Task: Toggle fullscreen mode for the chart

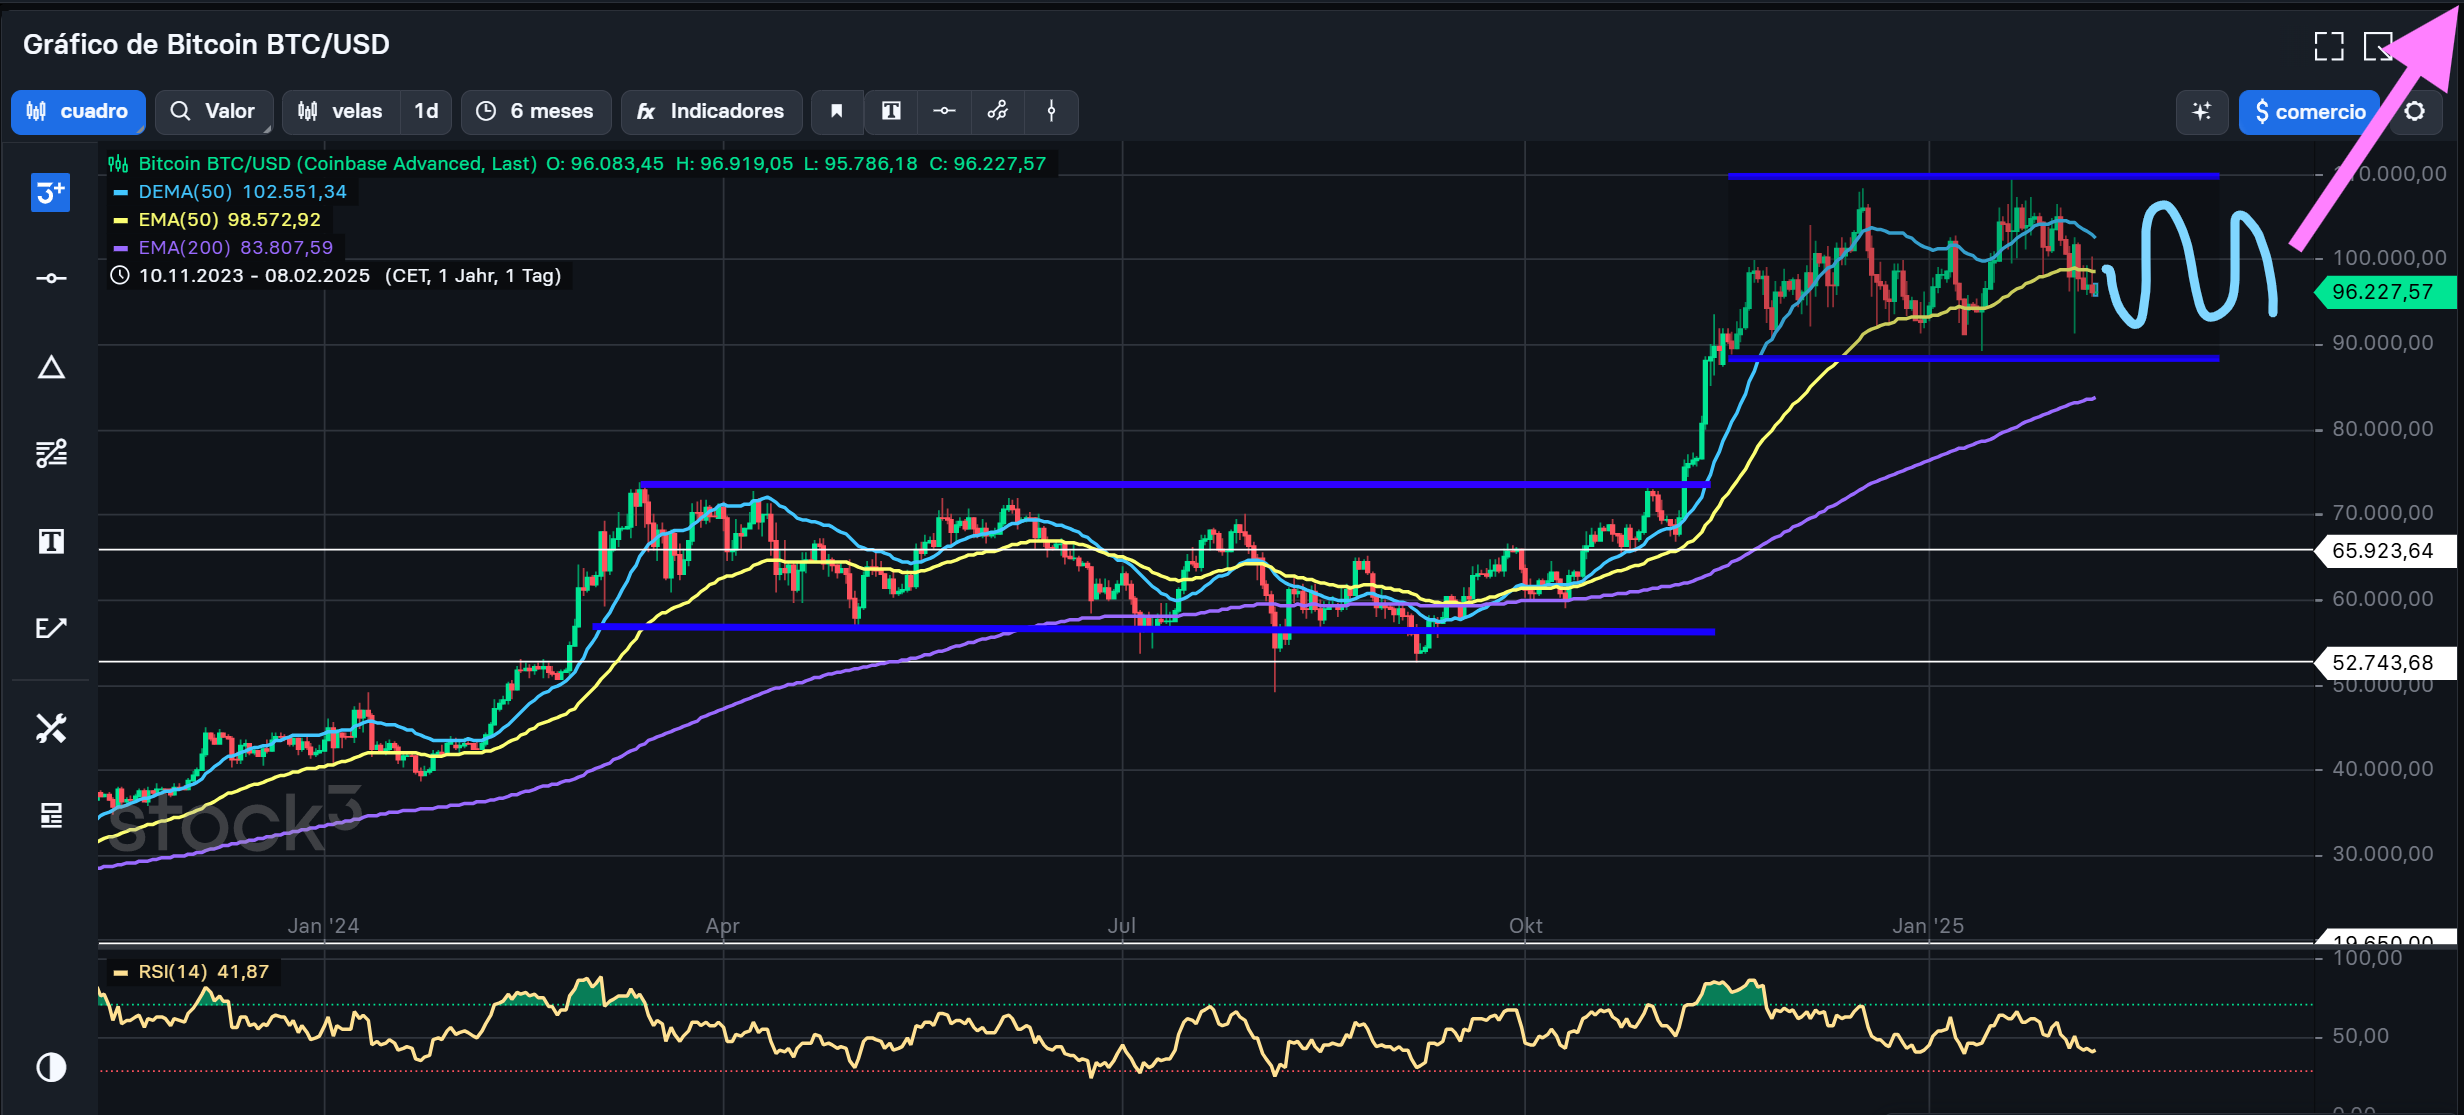Action: point(2329,46)
